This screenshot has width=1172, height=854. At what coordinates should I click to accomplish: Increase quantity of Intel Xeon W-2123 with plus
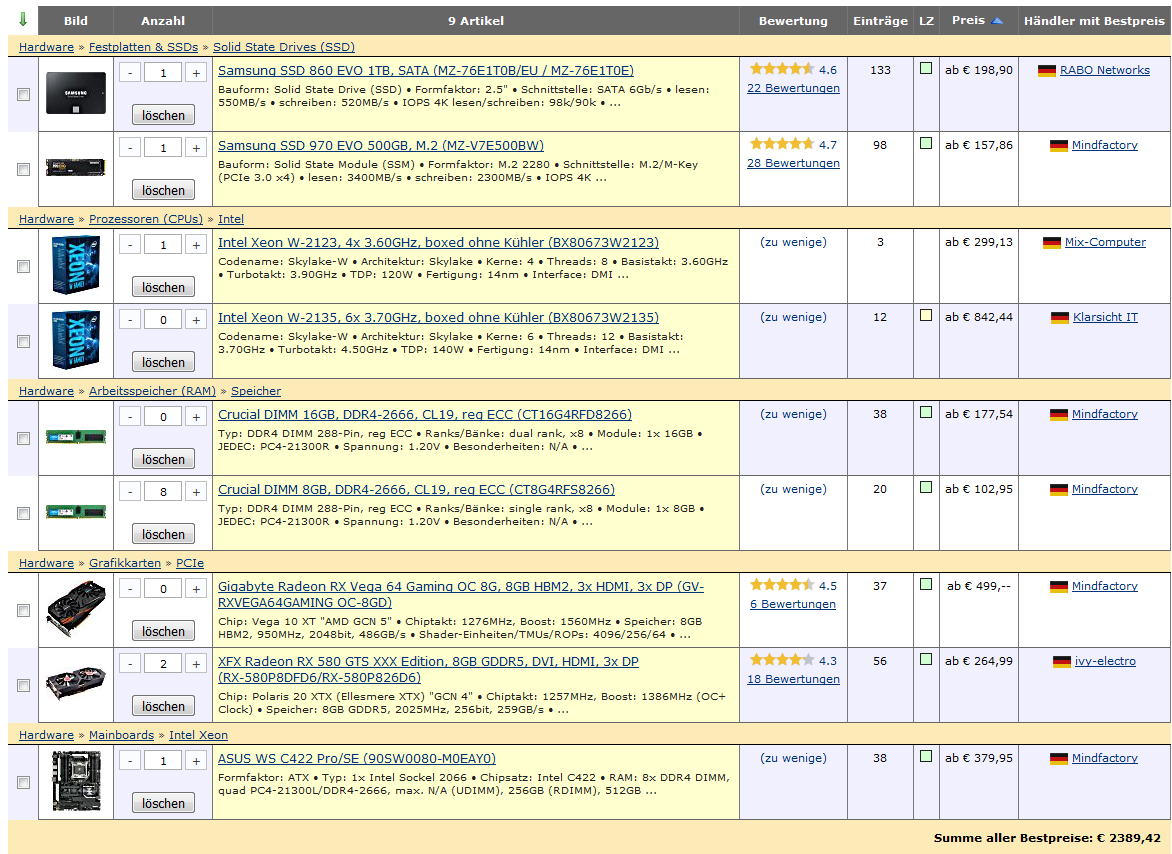point(196,245)
